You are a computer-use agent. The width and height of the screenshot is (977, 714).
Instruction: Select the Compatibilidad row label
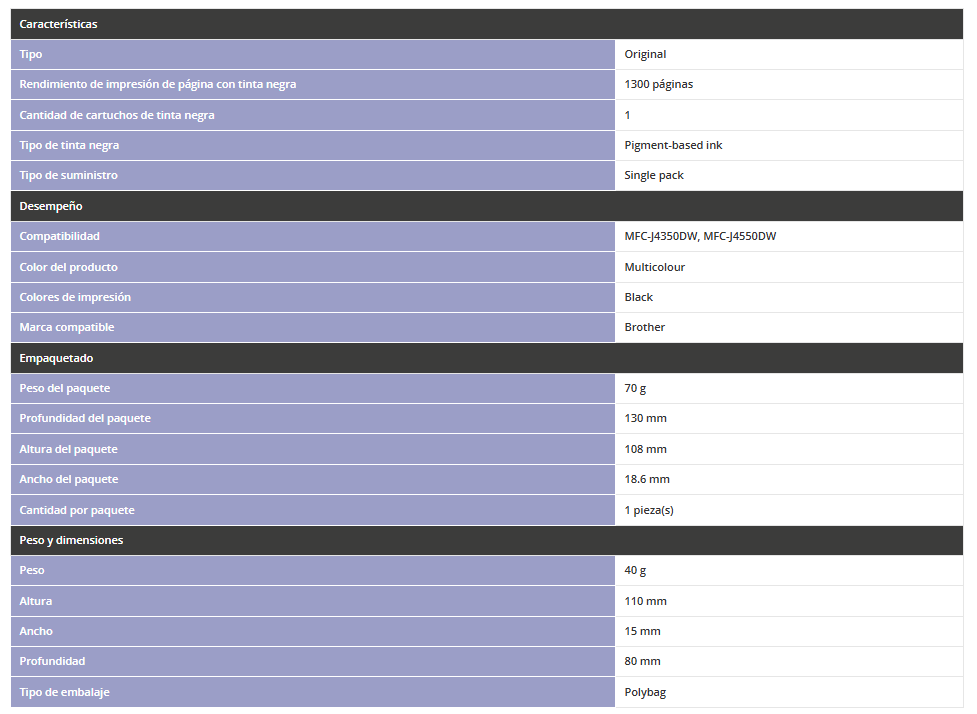pyautogui.click(x=59, y=236)
